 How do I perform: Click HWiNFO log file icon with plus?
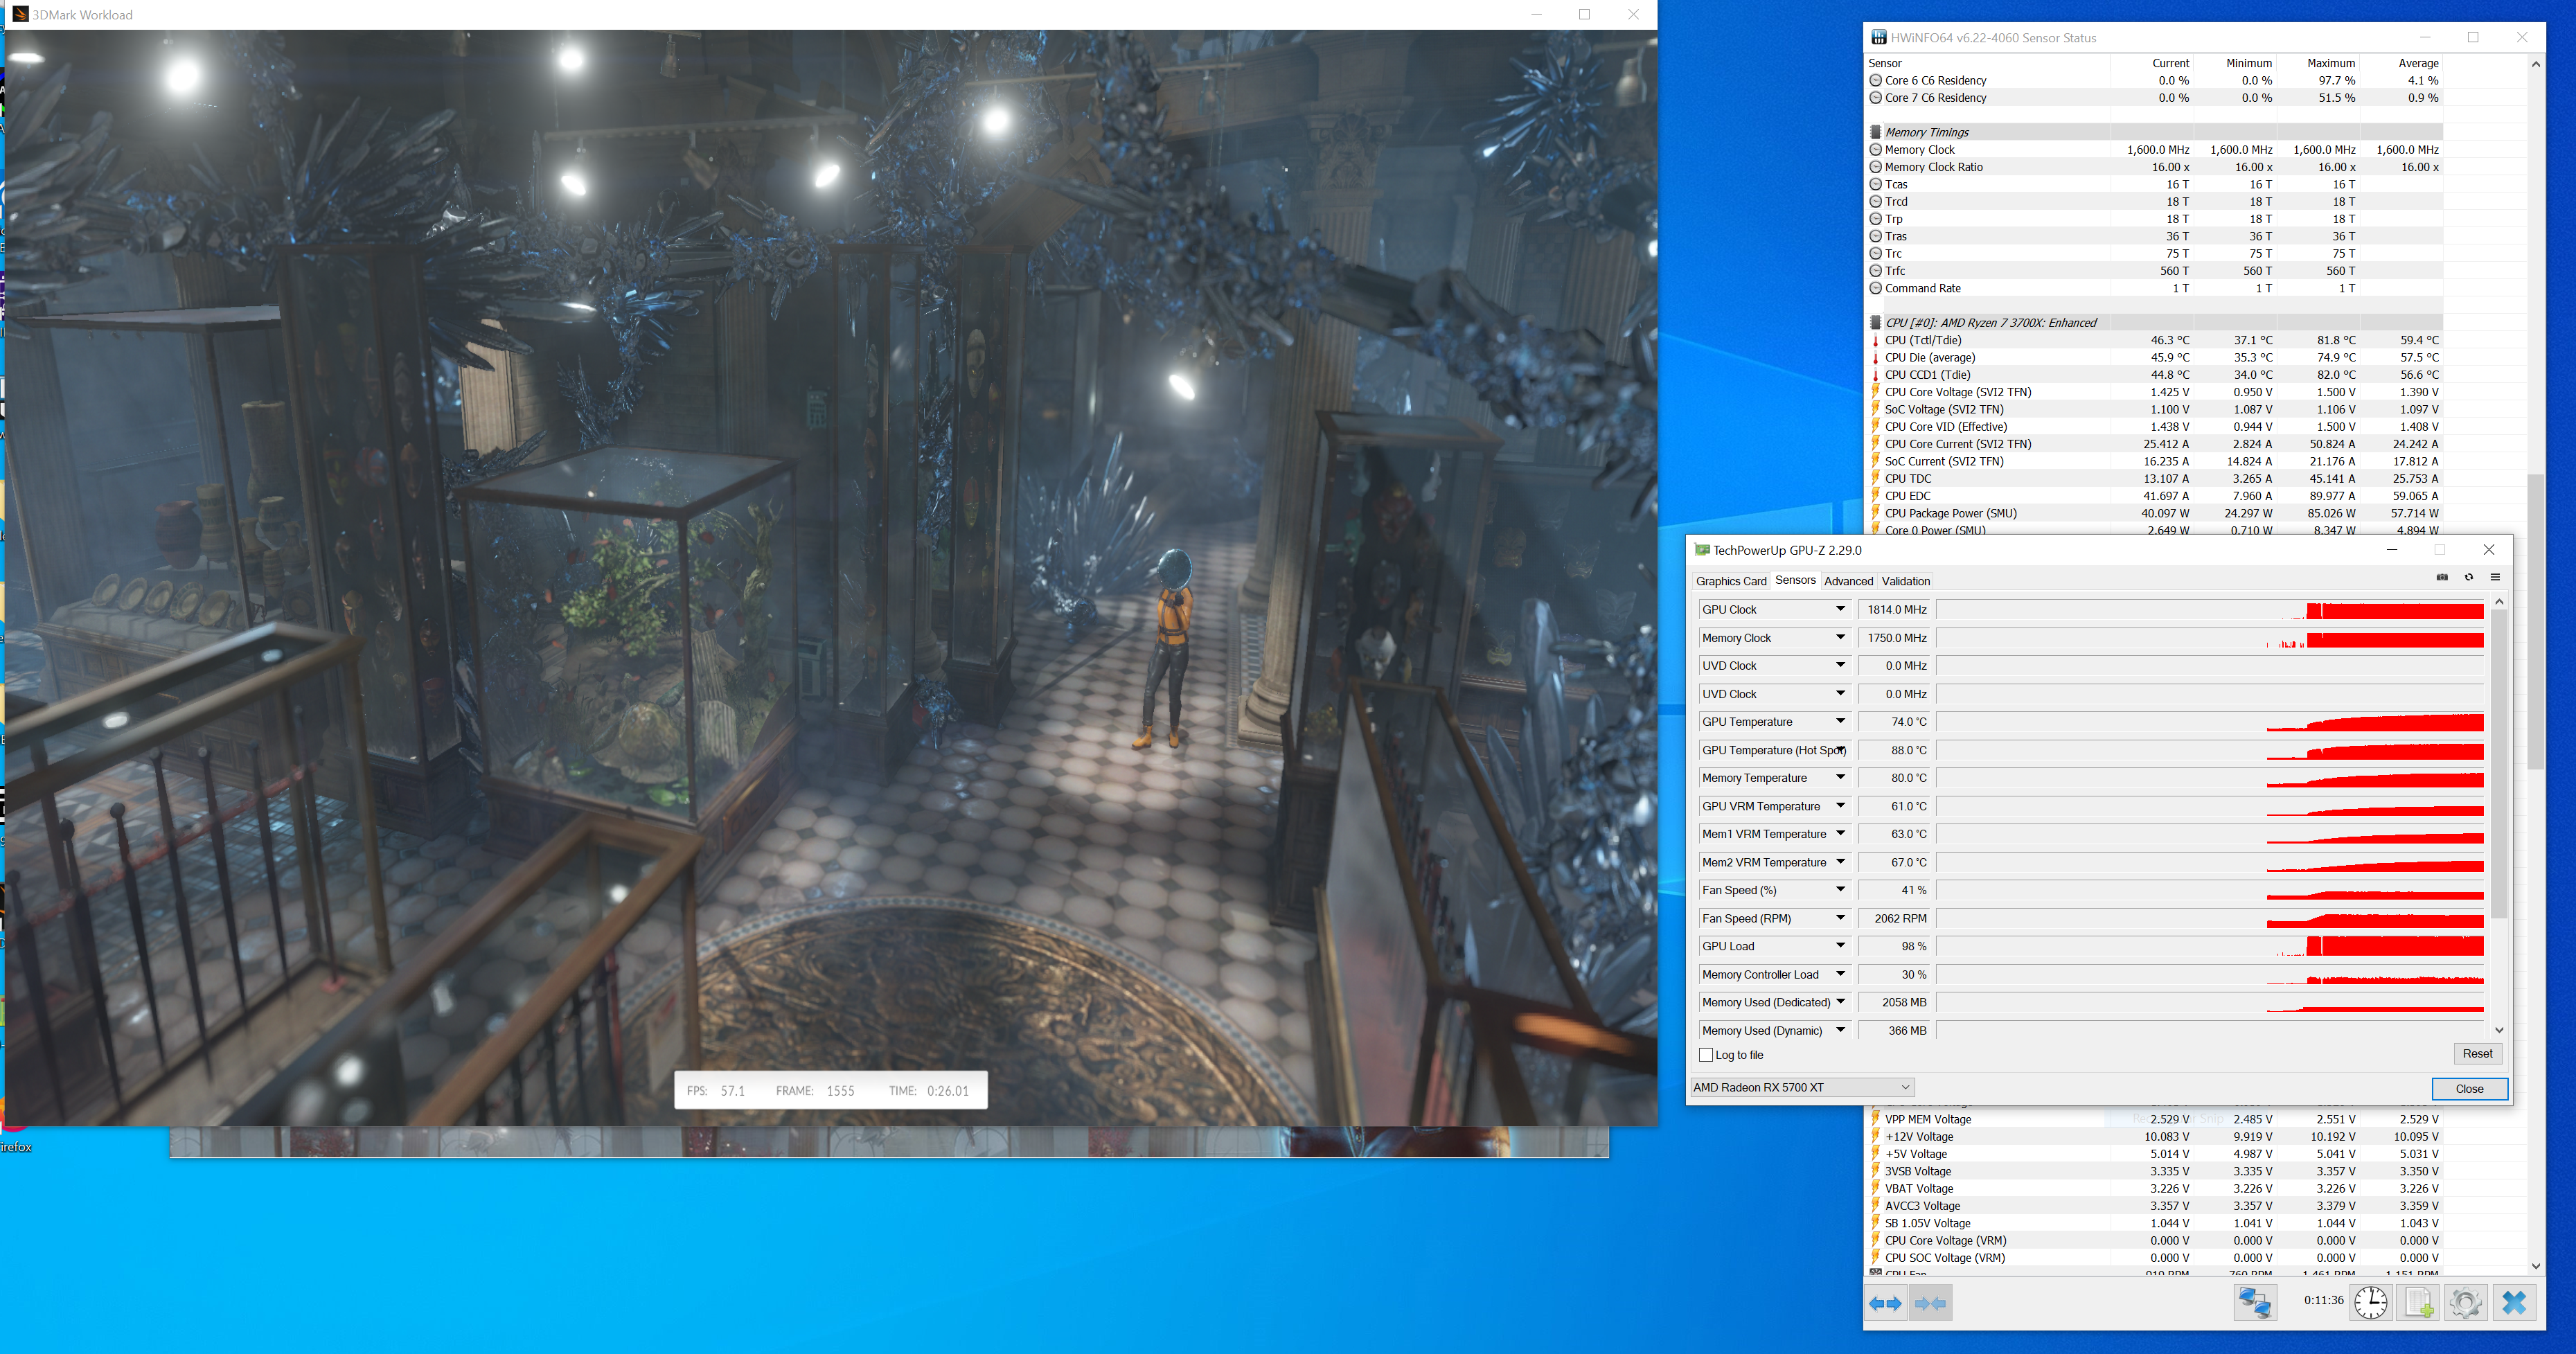[x=2419, y=1303]
